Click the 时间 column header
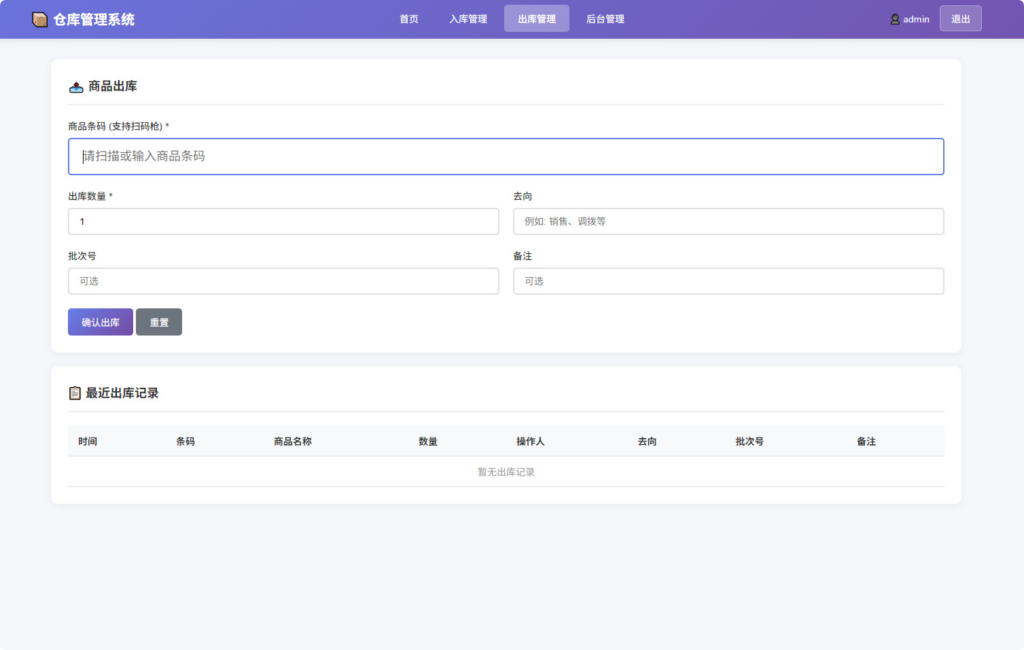1024x650 pixels. tap(88, 442)
